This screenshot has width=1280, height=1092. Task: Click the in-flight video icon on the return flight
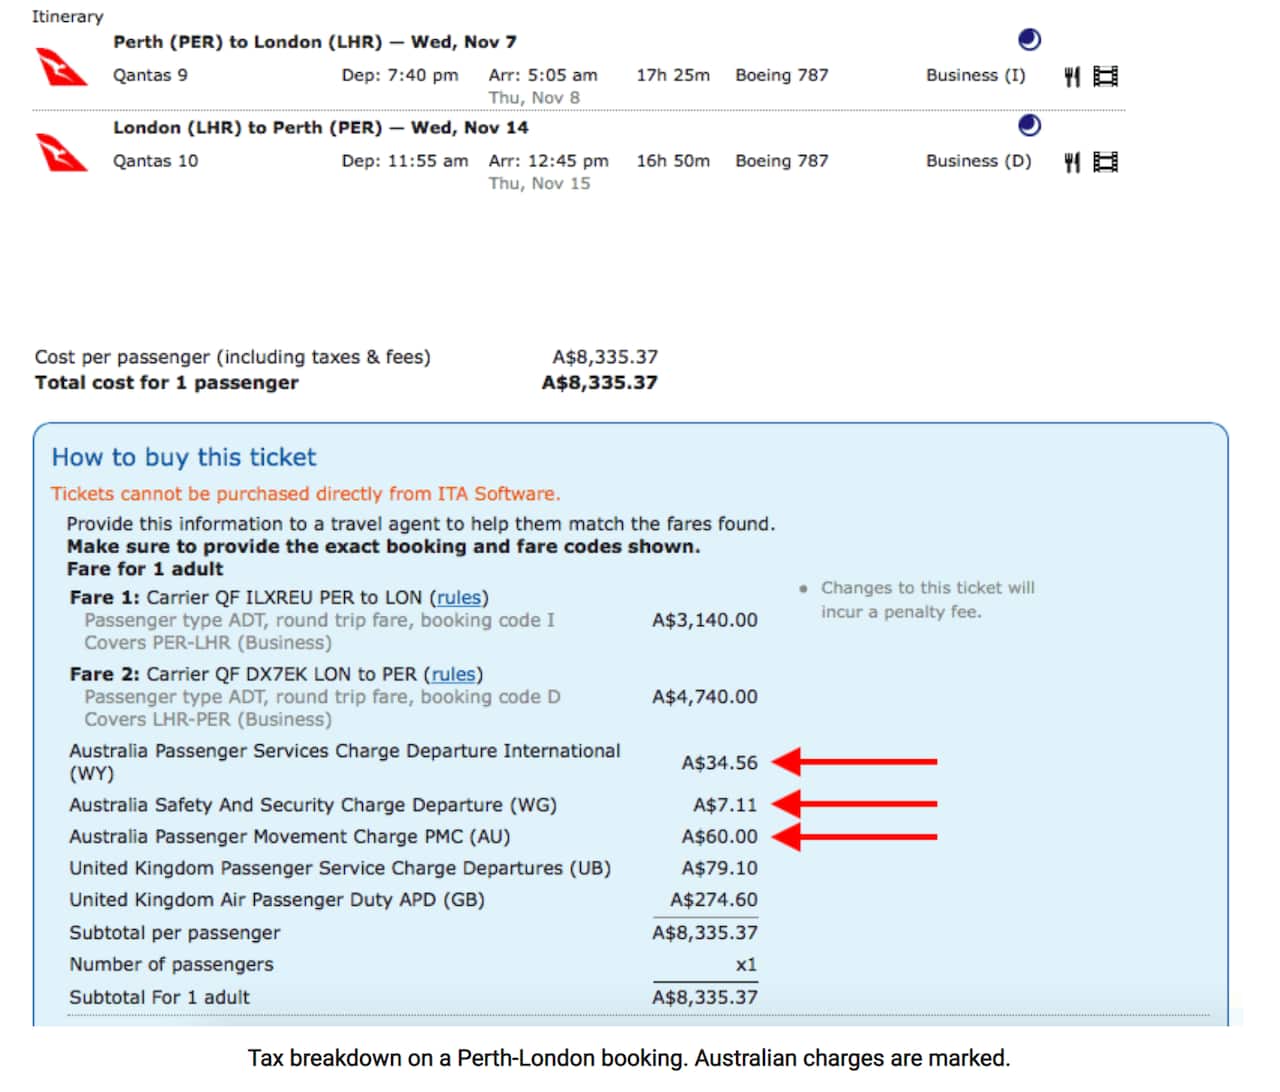pyautogui.click(x=1104, y=161)
